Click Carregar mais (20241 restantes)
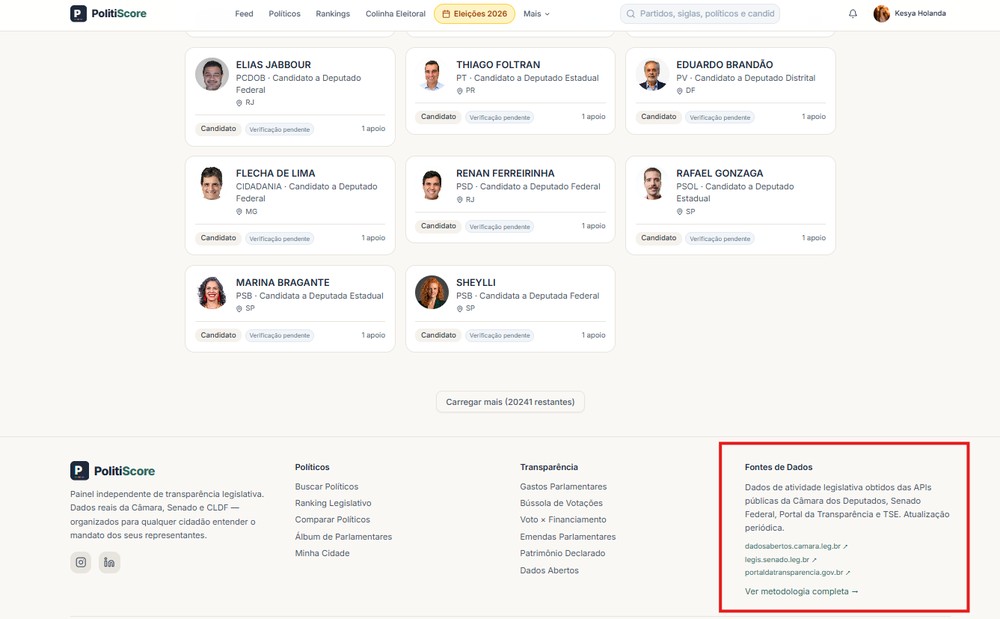Image resolution: width=1000 pixels, height=619 pixels. [510, 402]
